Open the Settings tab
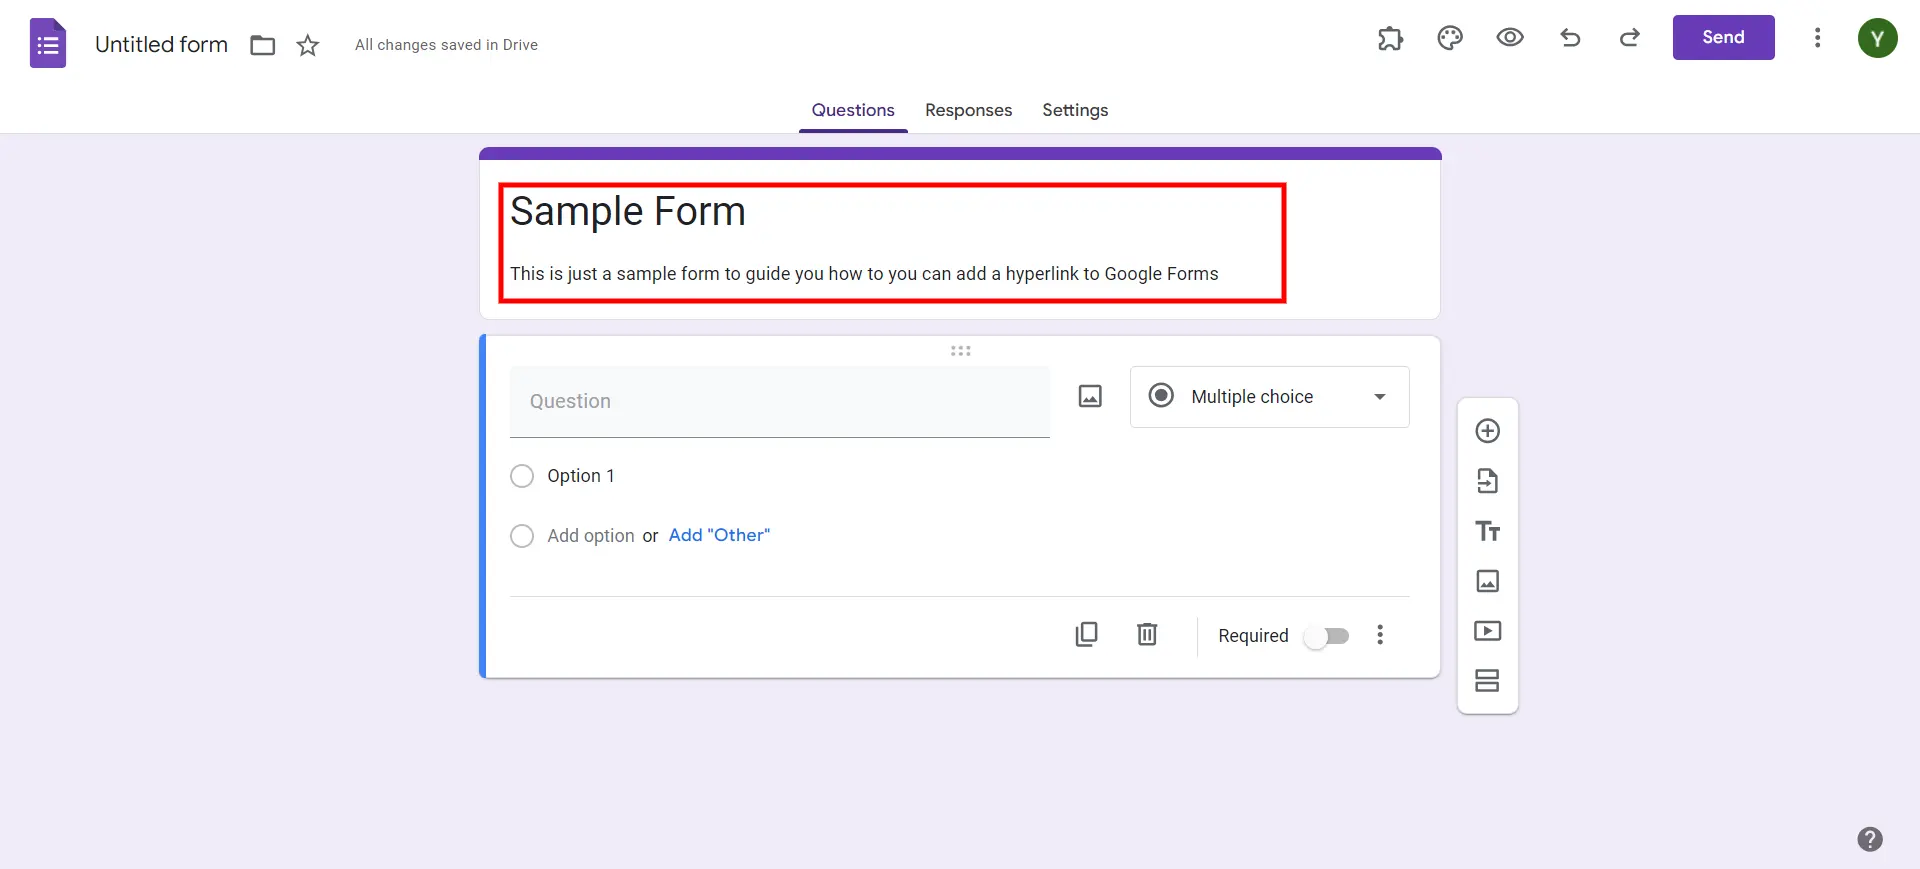 [1075, 110]
